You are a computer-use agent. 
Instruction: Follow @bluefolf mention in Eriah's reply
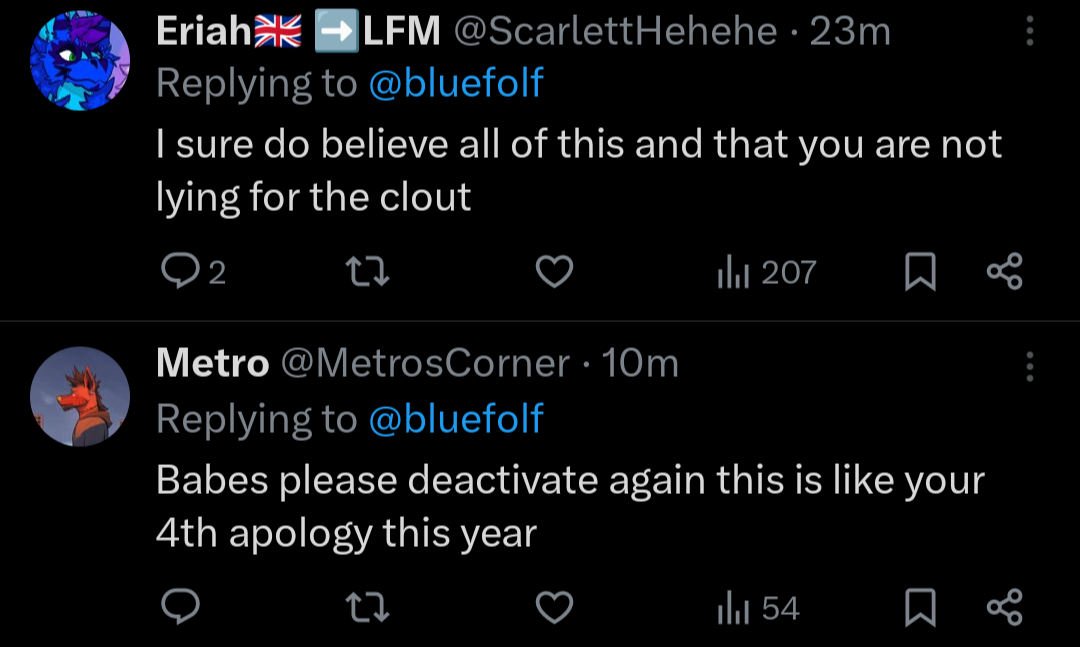(456, 83)
